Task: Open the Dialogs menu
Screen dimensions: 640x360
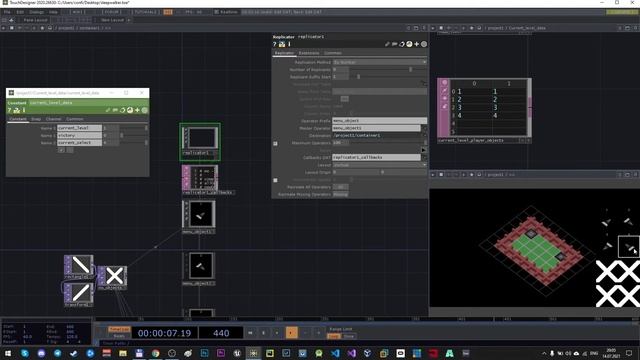Action: [x=36, y=12]
